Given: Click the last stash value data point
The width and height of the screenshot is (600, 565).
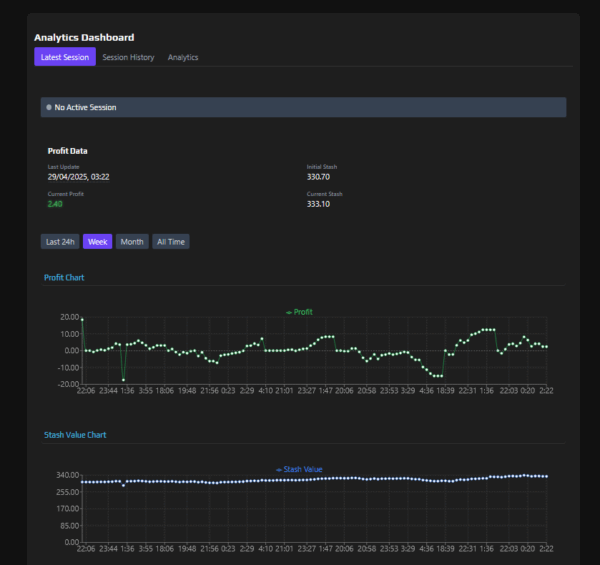Looking at the screenshot, I should coord(546,477).
